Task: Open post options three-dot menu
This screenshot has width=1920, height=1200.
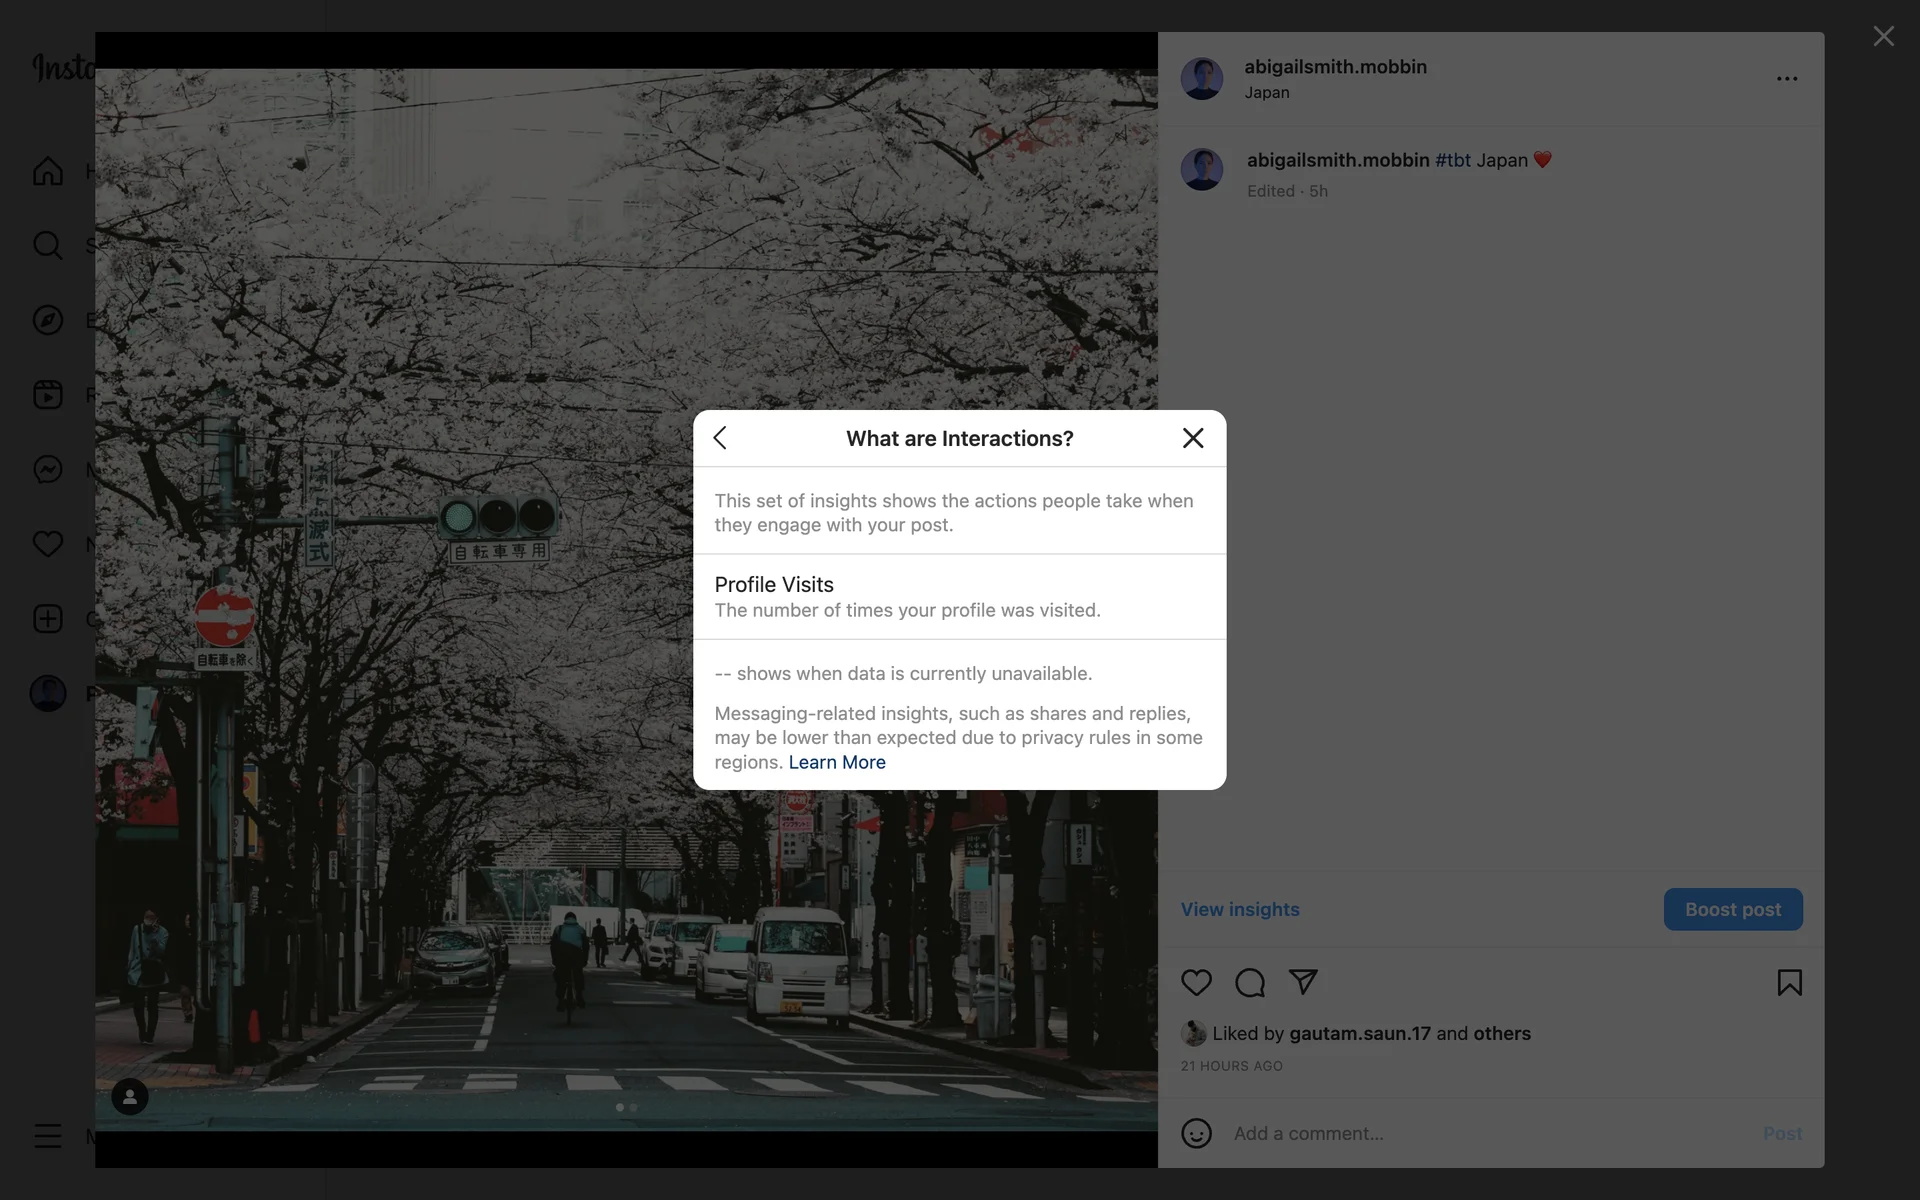Action: [1787, 78]
